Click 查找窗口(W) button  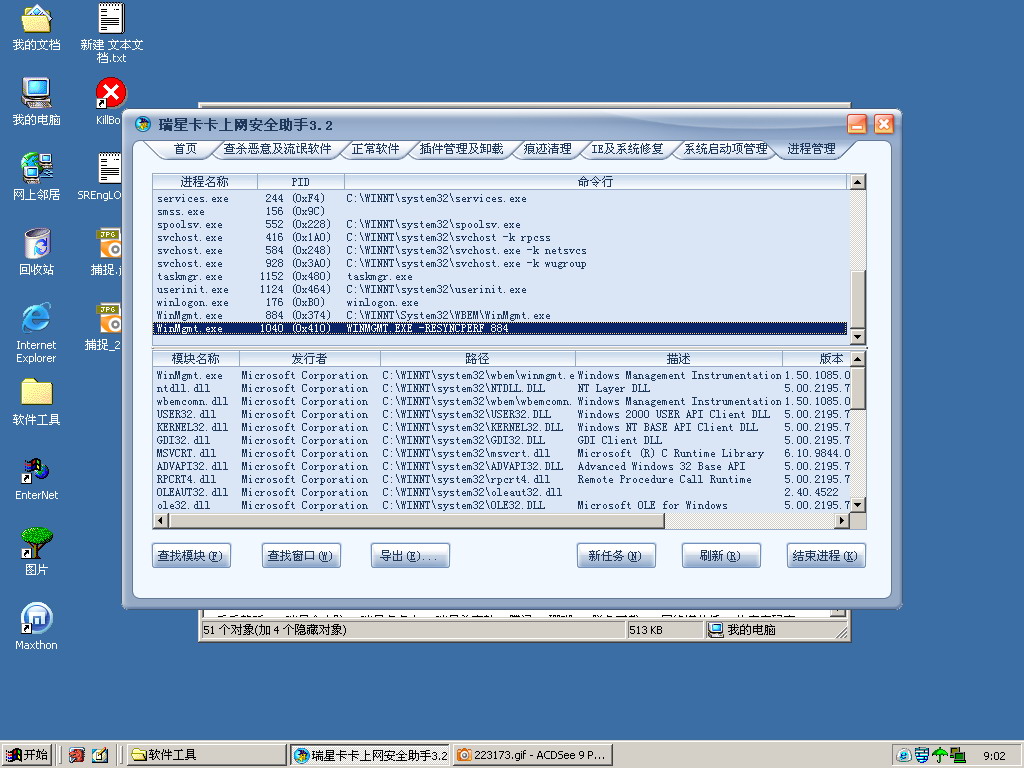[301, 556]
